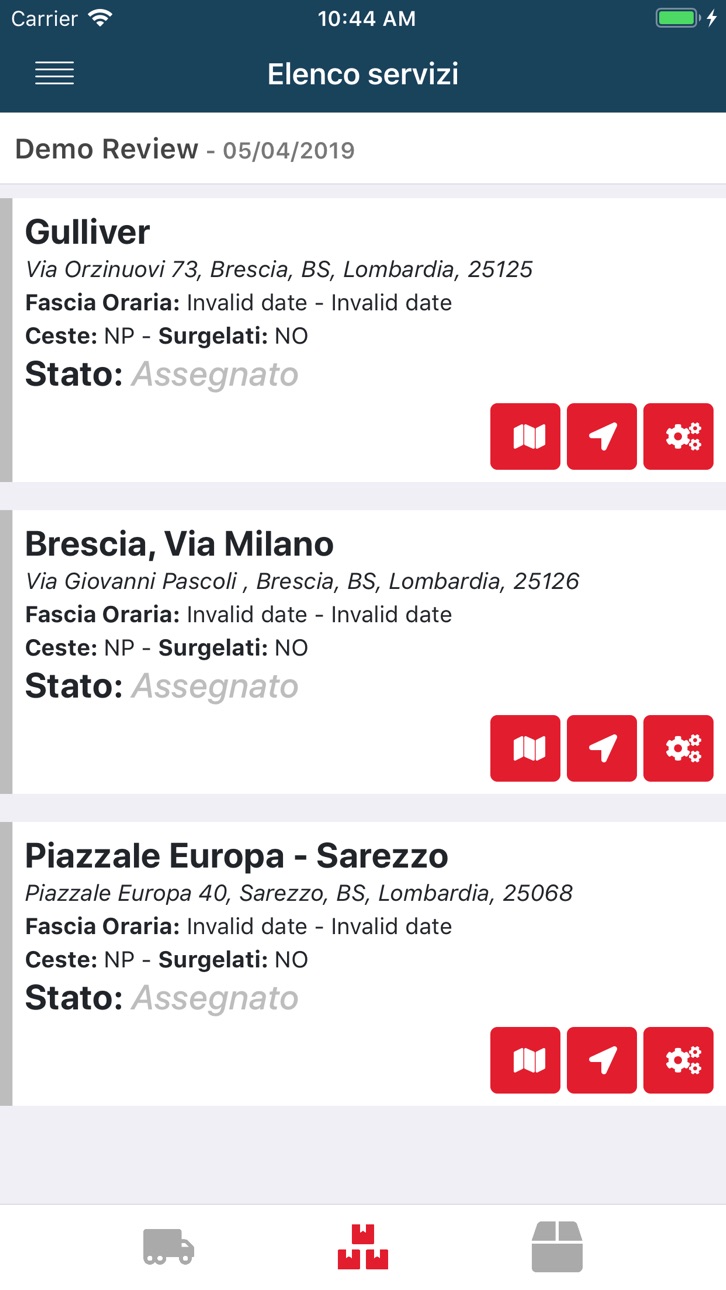Open settings gears for Gulliver service
The width and height of the screenshot is (726, 1290).
click(x=679, y=436)
